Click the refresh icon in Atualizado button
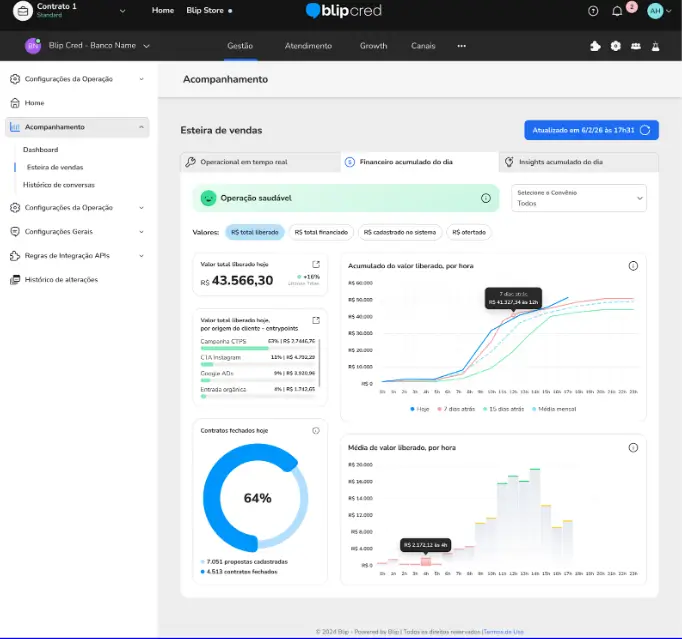 pos(645,130)
